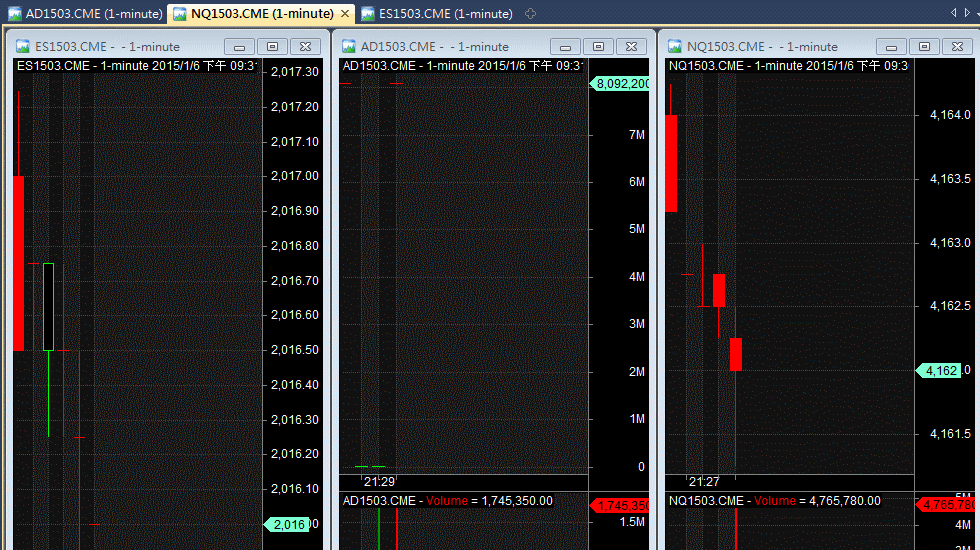This screenshot has height=550, width=980.
Task: Click the NQ1503.CME window chart icon
Action: pyautogui.click(x=675, y=46)
